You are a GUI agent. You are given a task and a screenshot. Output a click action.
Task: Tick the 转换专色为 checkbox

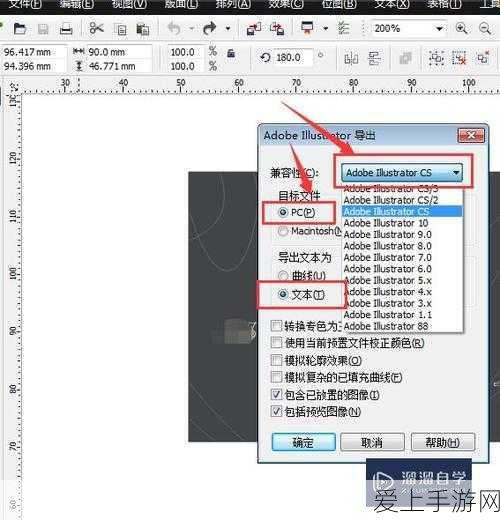click(x=276, y=326)
